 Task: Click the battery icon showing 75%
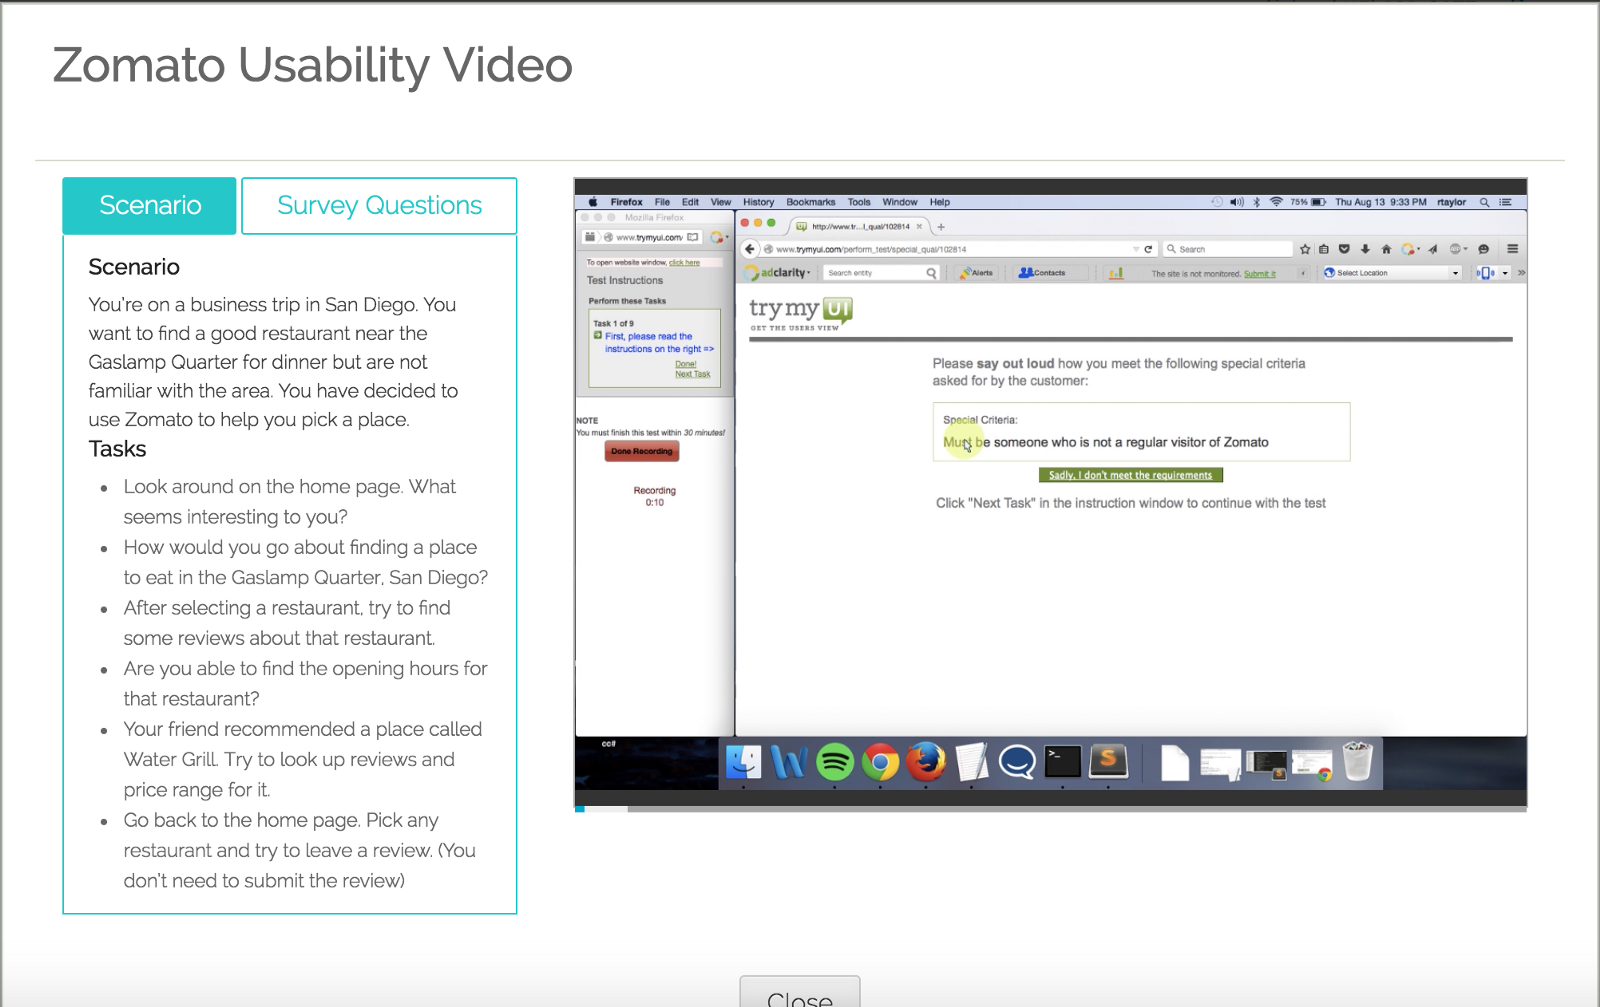pyautogui.click(x=1318, y=202)
